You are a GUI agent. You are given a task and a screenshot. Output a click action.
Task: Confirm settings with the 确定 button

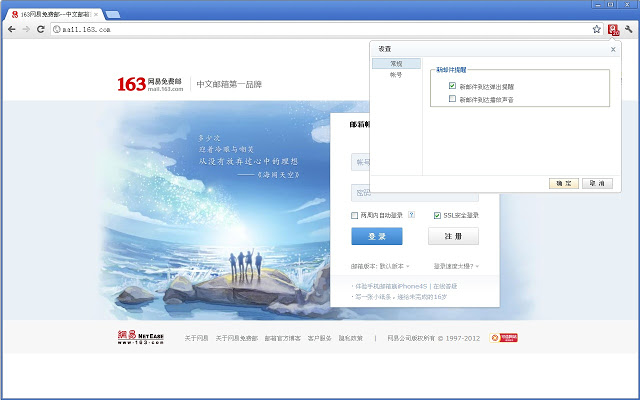(x=564, y=183)
